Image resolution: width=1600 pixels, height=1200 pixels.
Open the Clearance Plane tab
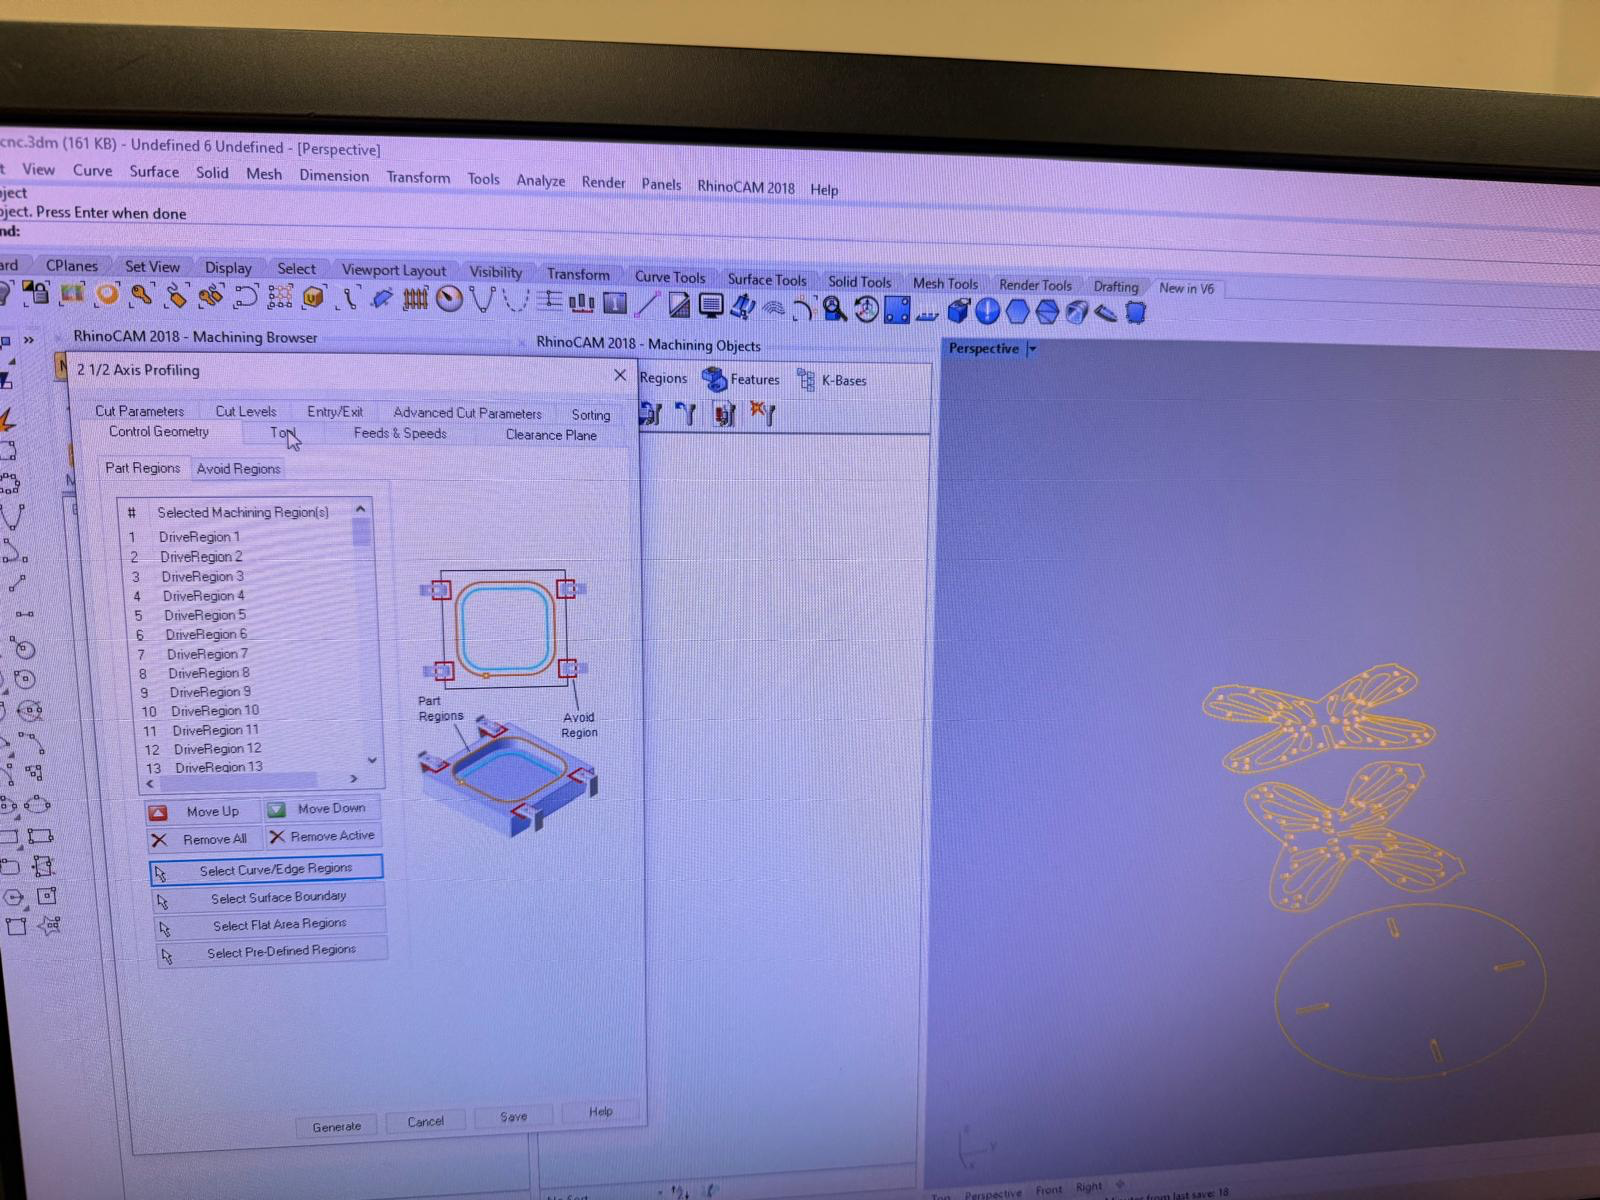click(x=551, y=435)
